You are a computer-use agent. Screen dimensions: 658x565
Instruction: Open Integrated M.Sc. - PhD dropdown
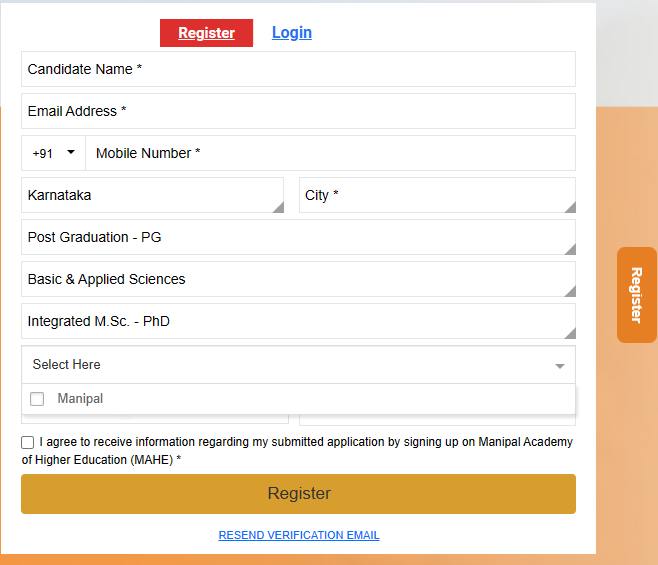(298, 321)
